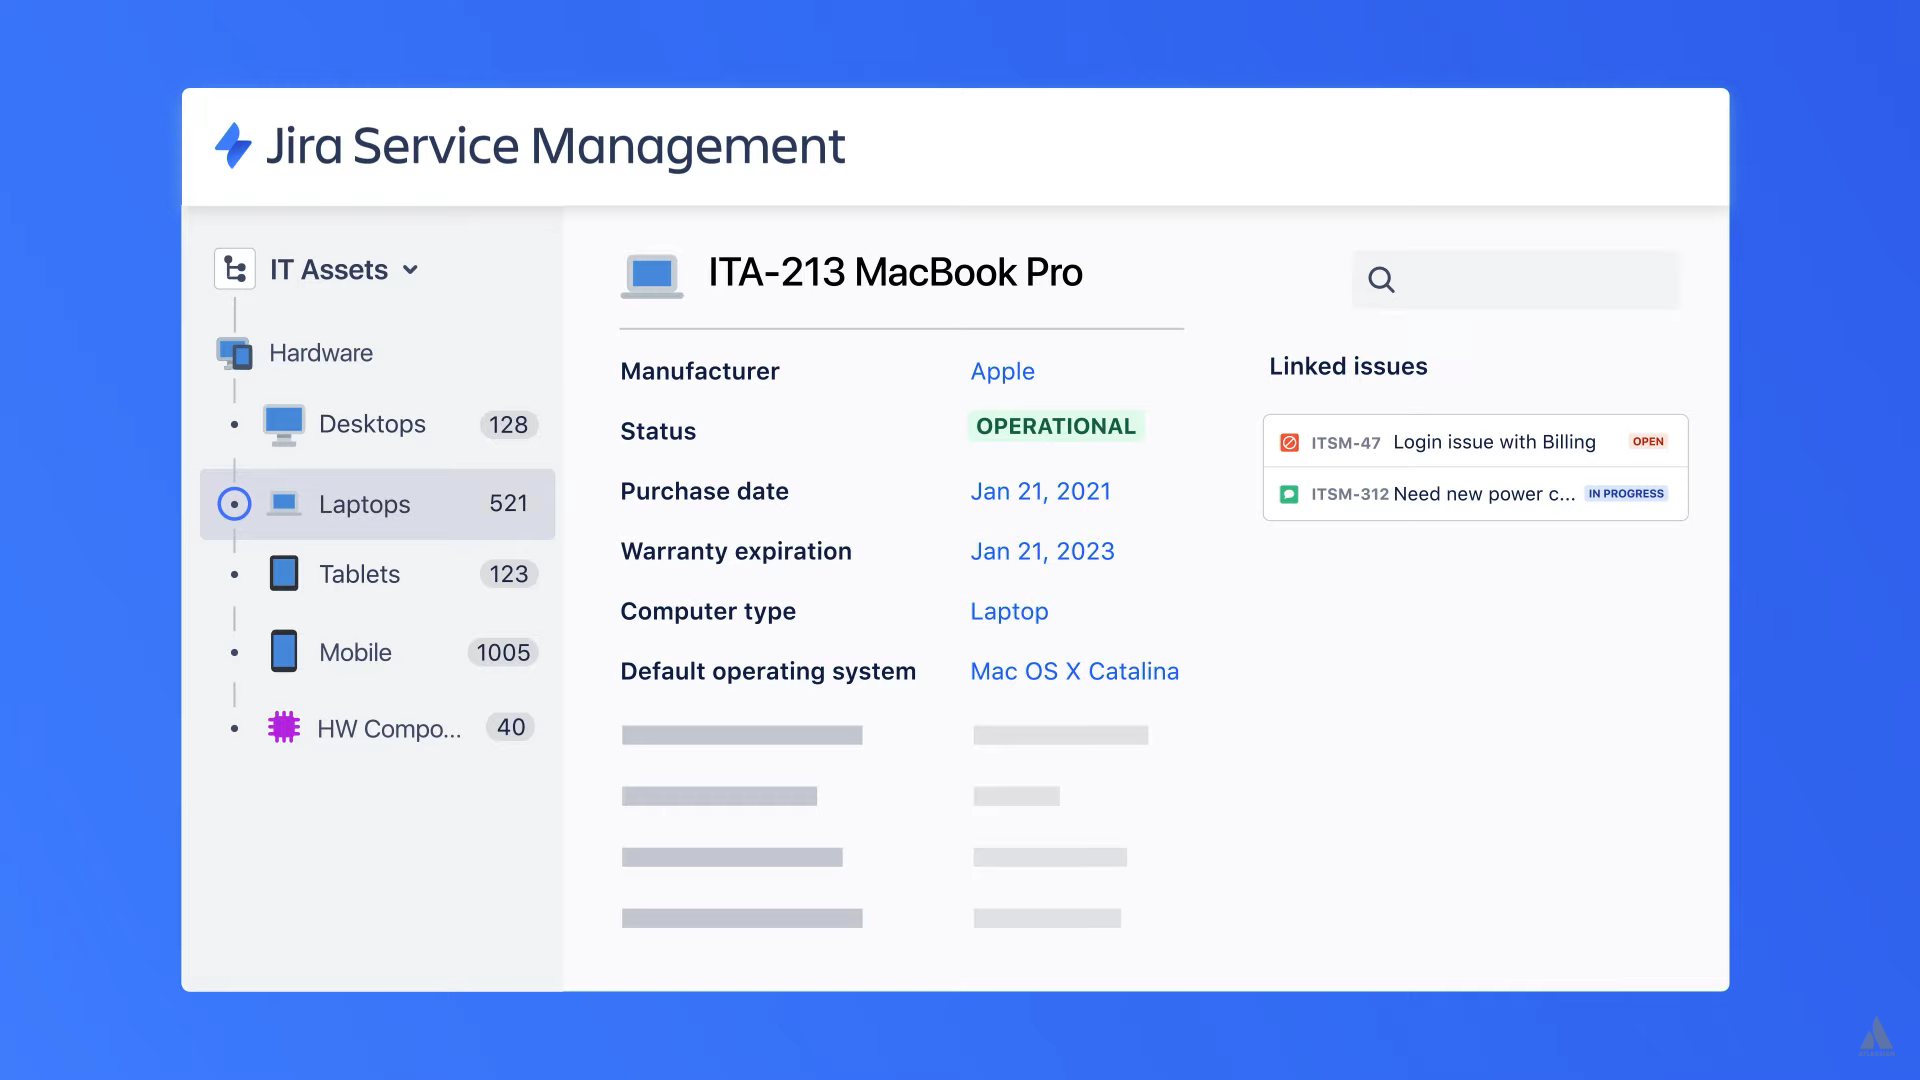Open the Need new power c... issue
Viewport: 1920px width, 1080px height.
[x=1484, y=494]
